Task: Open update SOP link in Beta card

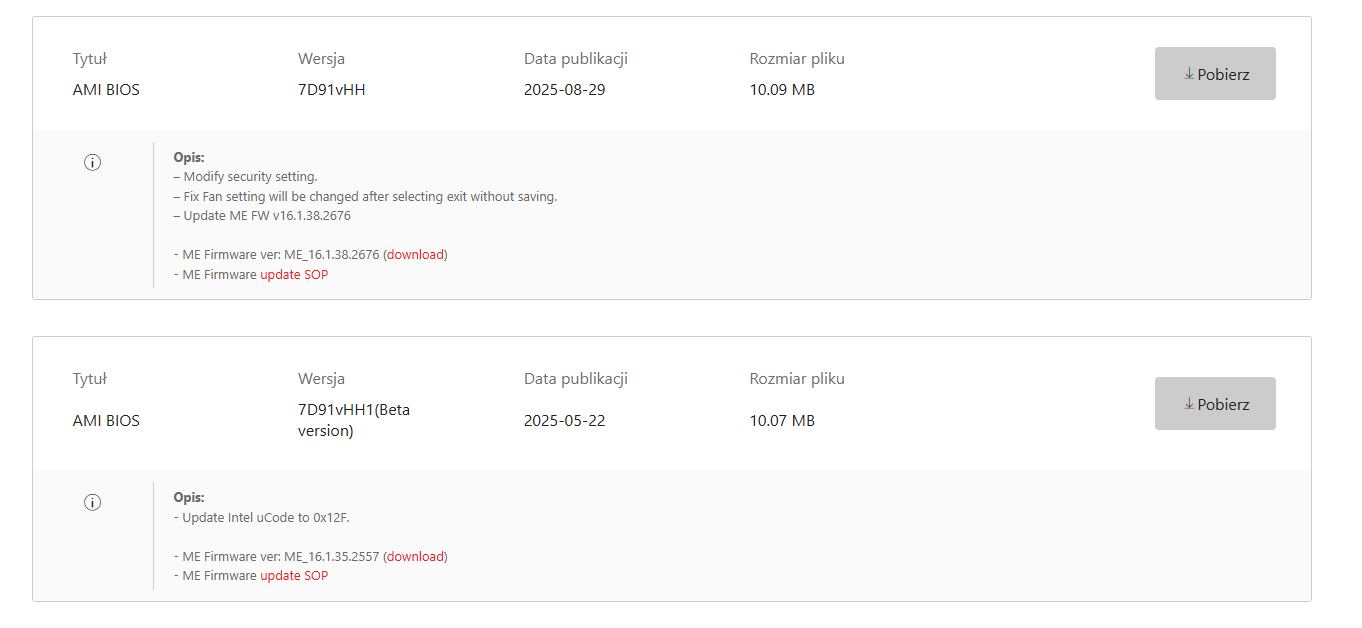Action: (x=294, y=576)
